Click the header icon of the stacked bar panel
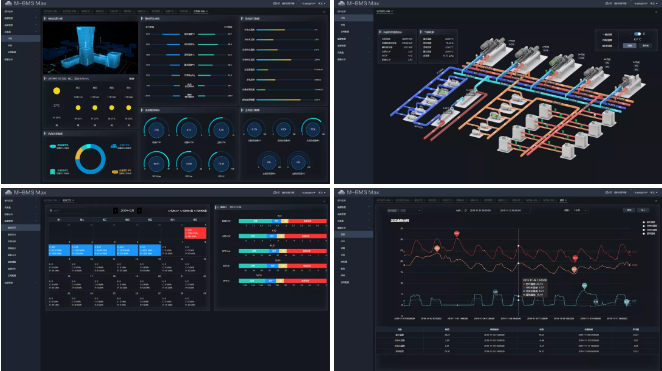This screenshot has width=662, height=371. pyautogui.click(x=217, y=207)
